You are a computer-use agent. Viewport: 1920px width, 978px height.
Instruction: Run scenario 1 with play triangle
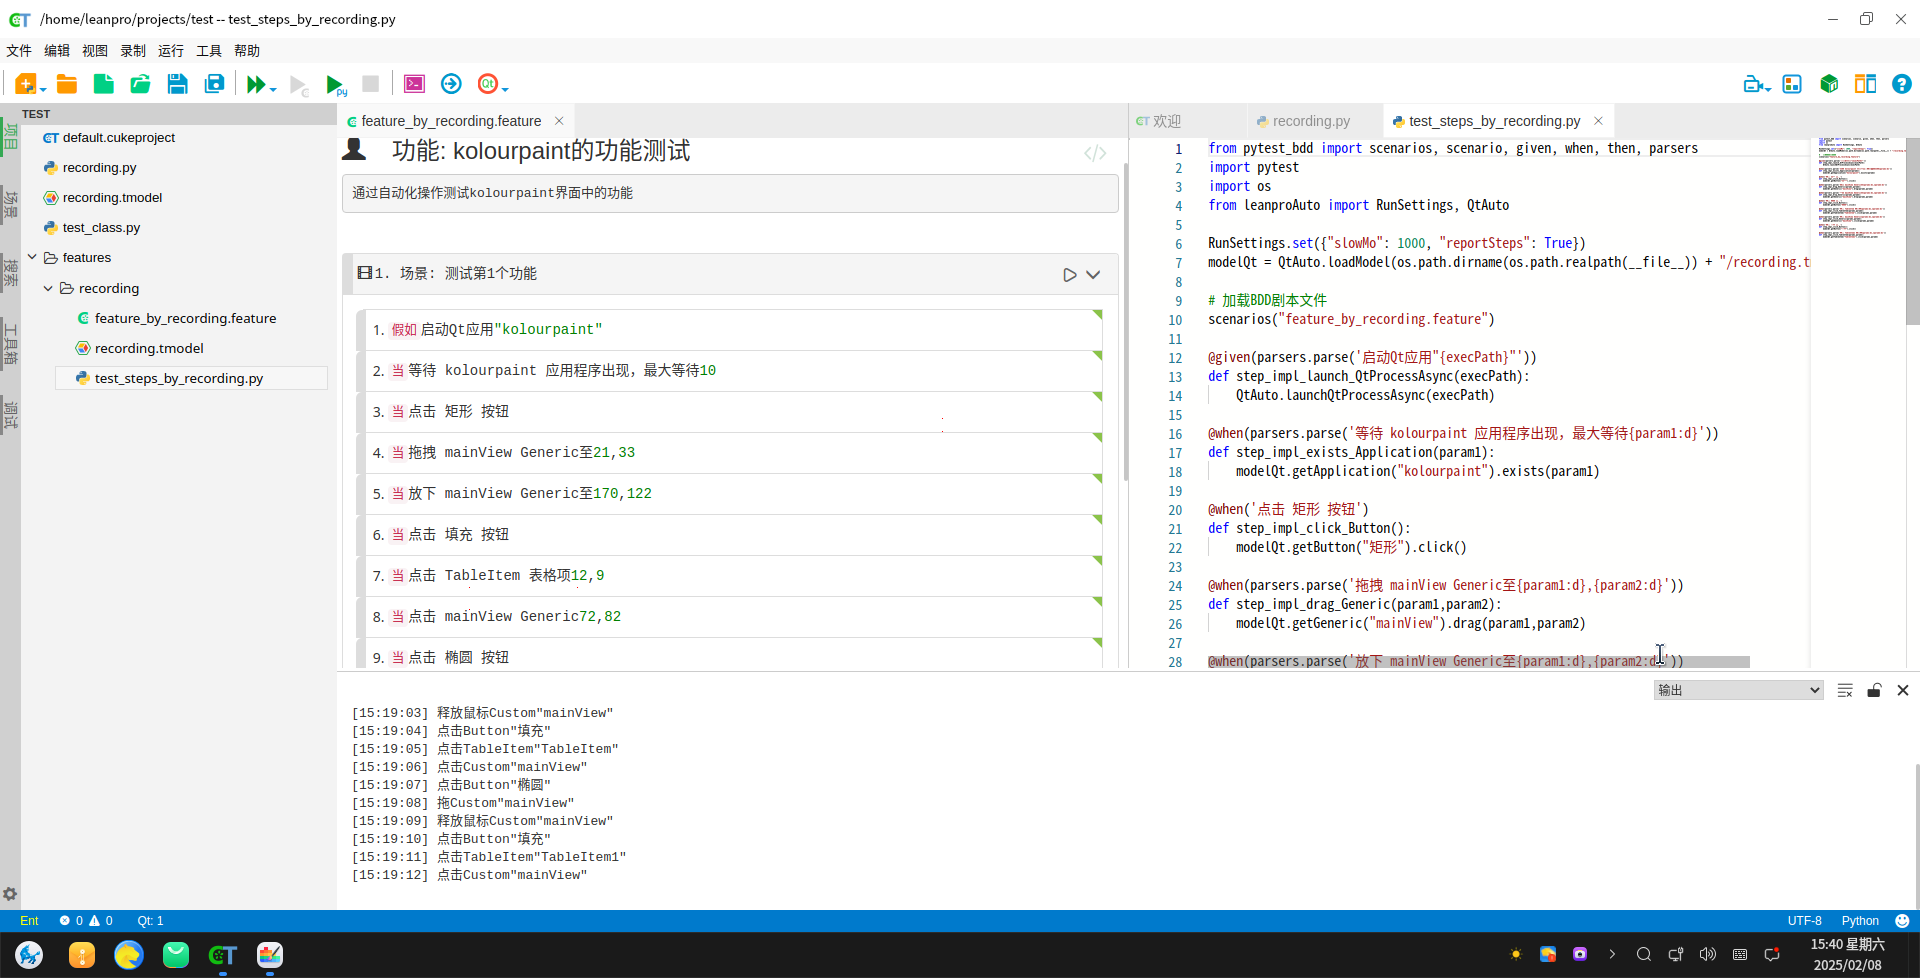pyautogui.click(x=1070, y=274)
